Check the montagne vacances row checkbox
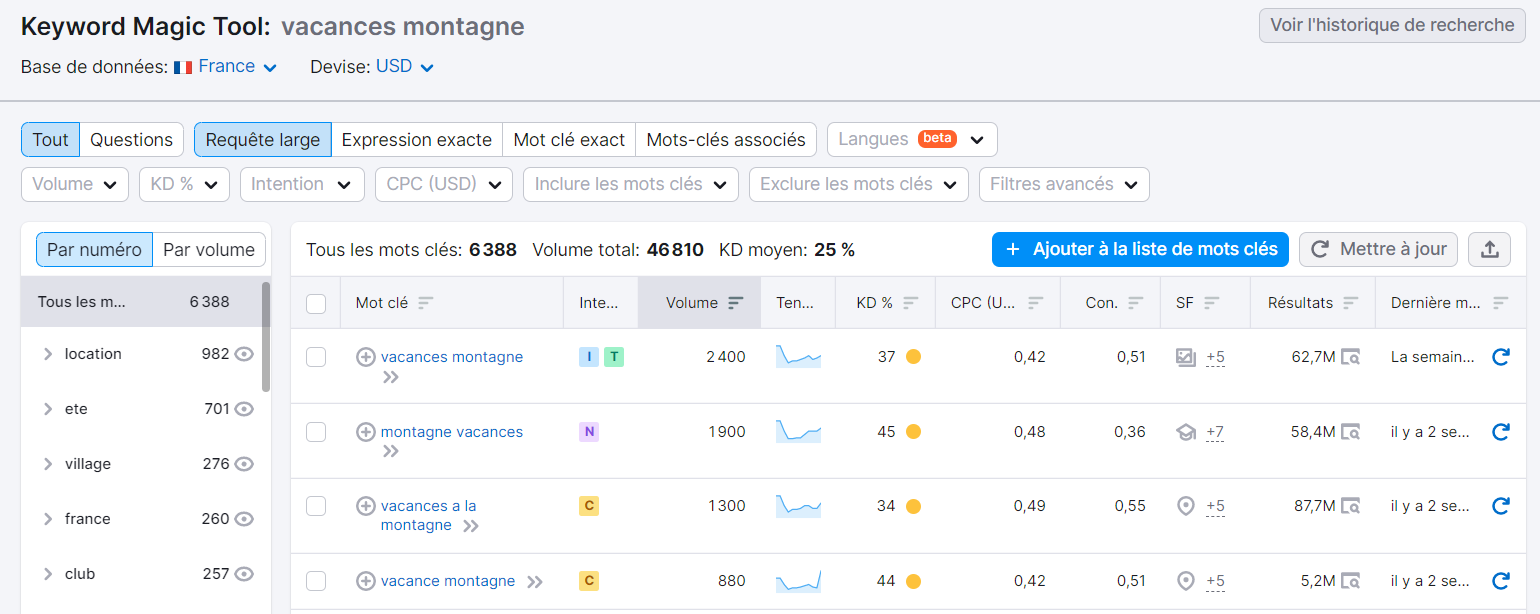Viewport: 1540px width, 614px height. pyautogui.click(x=316, y=432)
